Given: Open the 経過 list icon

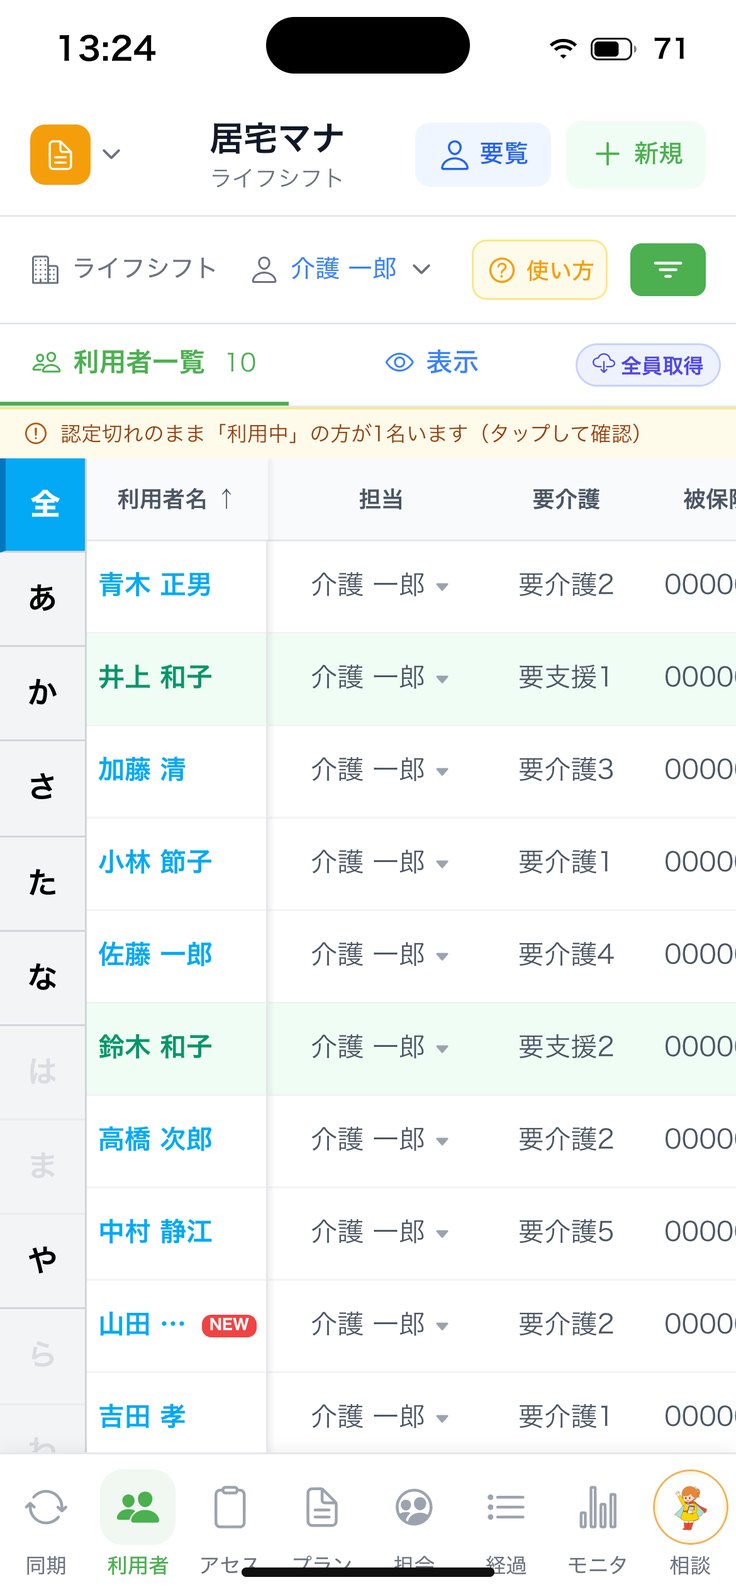Looking at the screenshot, I should tap(506, 1508).
